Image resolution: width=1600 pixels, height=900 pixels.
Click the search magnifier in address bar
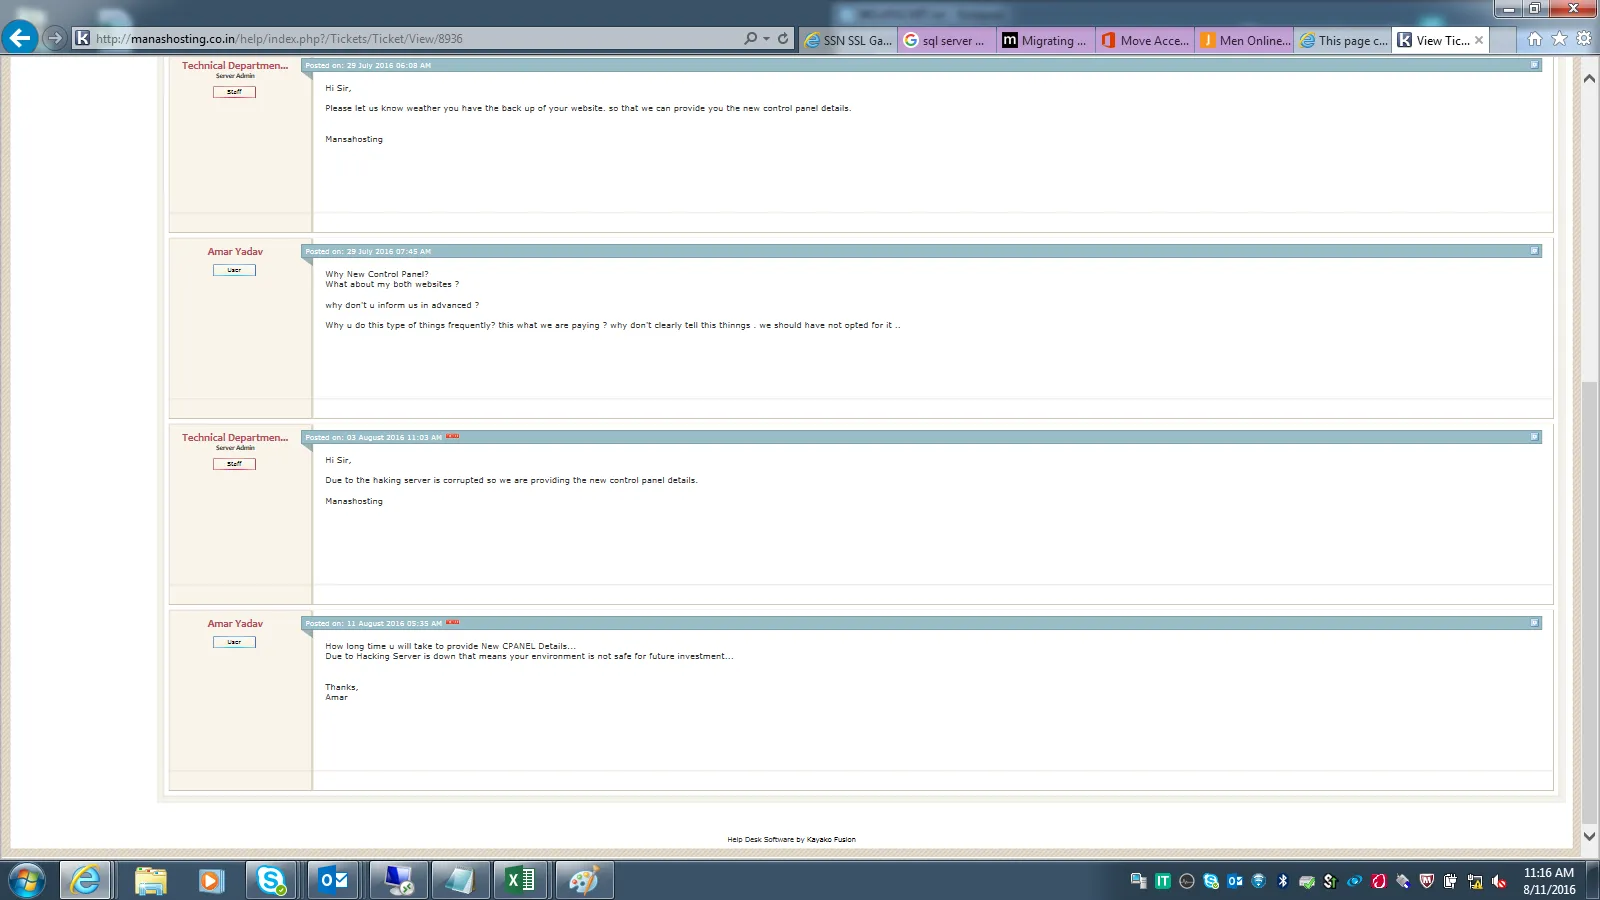(x=750, y=39)
